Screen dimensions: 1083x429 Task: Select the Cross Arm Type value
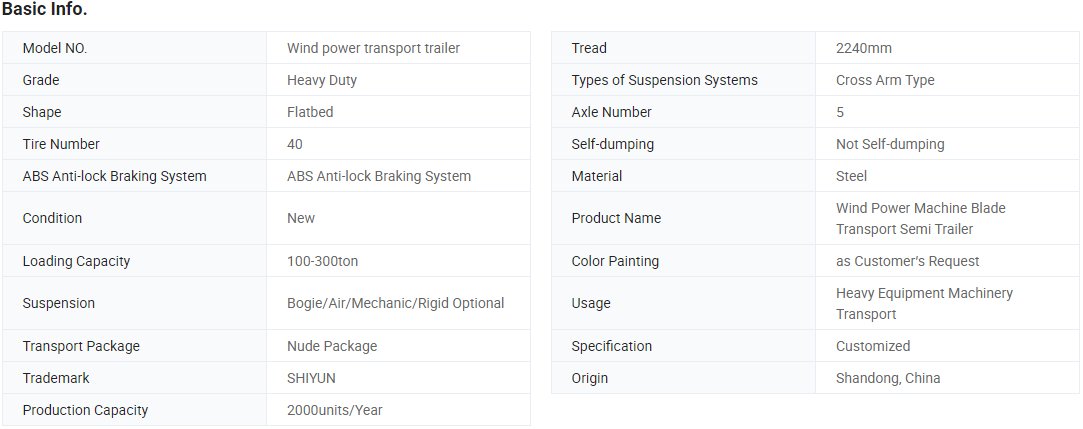(x=885, y=80)
